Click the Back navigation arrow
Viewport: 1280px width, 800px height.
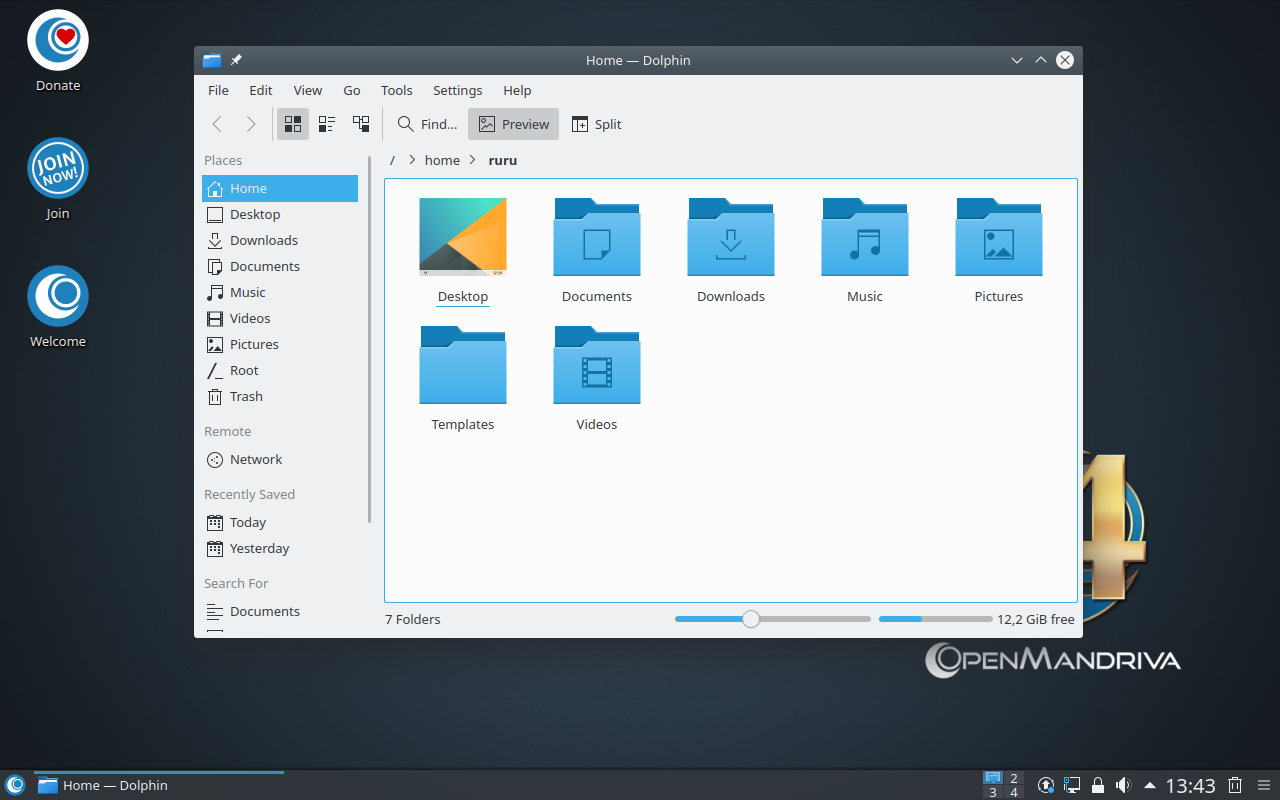click(217, 124)
